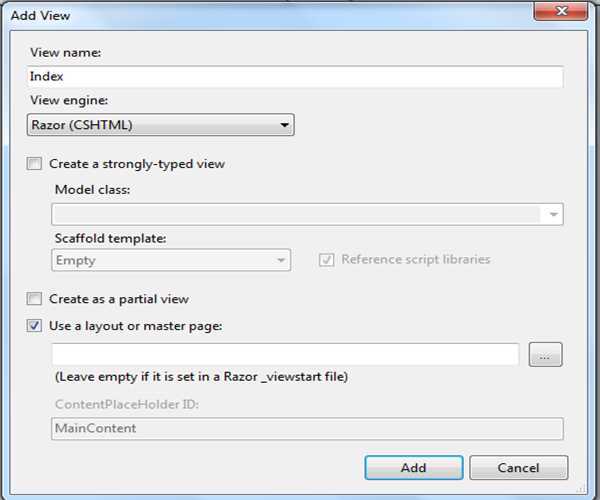This screenshot has width=600, height=500.
Task: Check the Create as a partial view box
Action: tap(35, 299)
